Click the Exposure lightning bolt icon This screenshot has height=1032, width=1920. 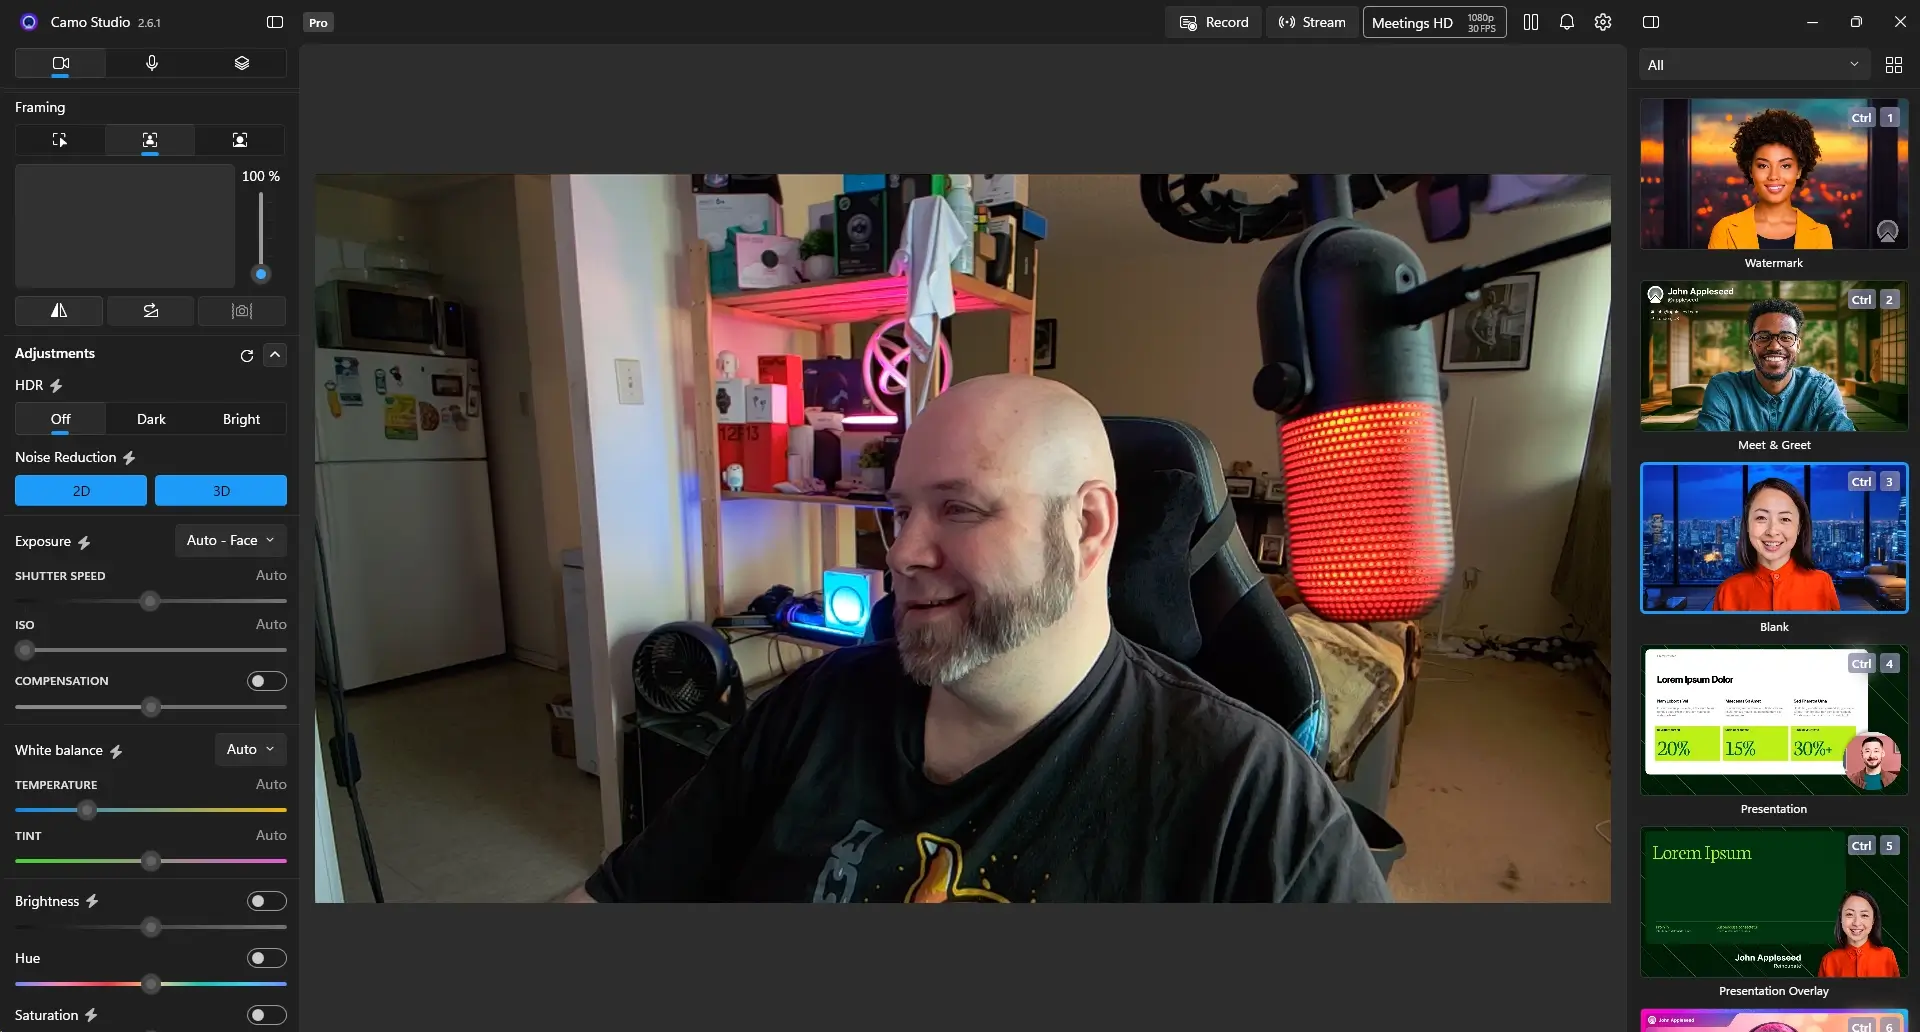pos(84,542)
